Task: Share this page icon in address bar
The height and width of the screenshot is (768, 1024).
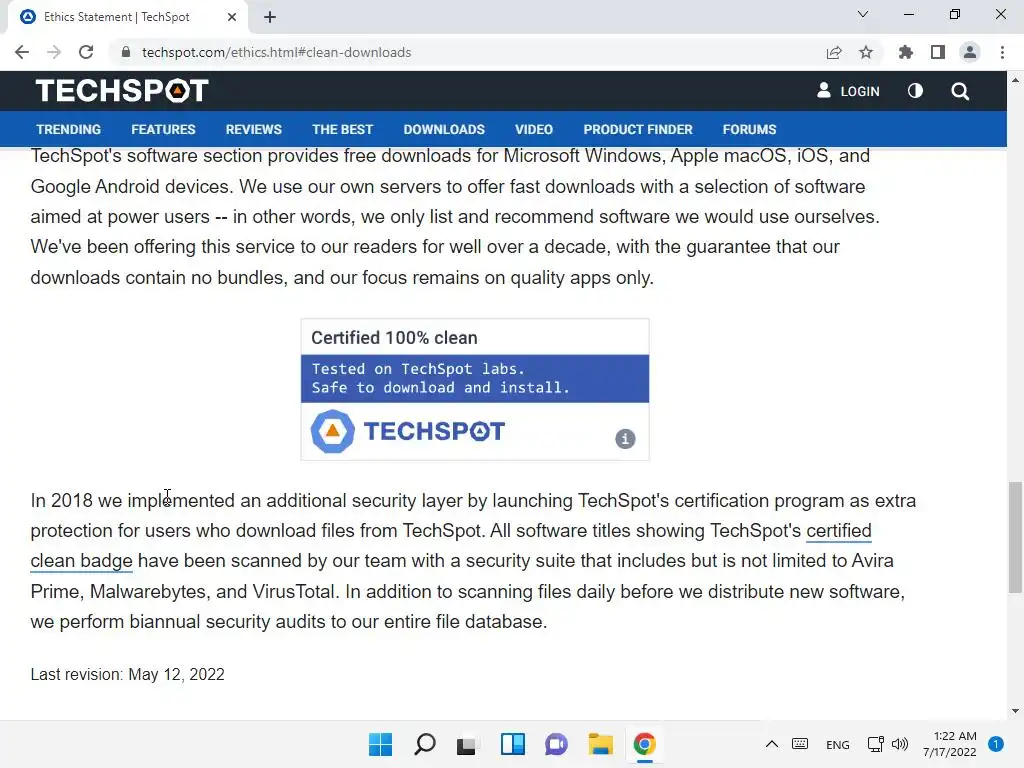Action: coord(834,52)
